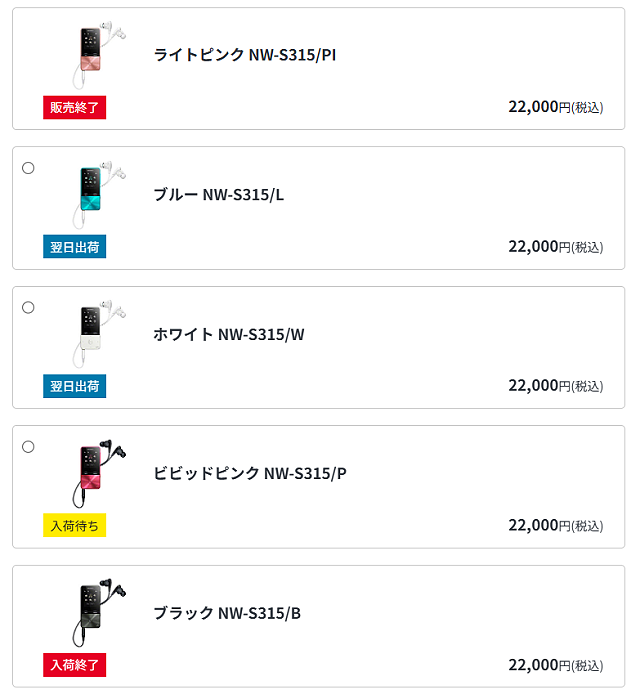The image size is (640, 694).
Task: Select the ブルー NW-S315/L radio button
Action: [x=28, y=168]
